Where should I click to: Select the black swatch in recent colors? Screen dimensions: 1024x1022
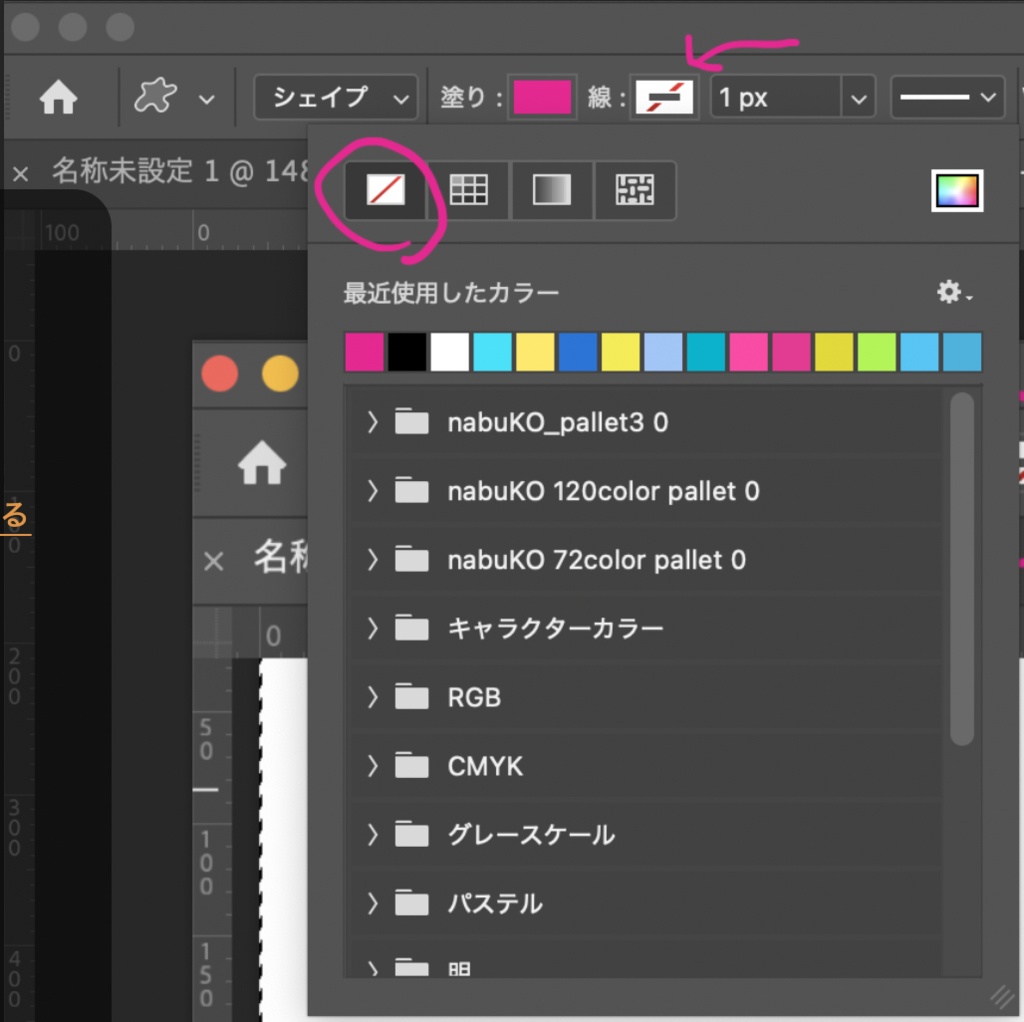406,353
